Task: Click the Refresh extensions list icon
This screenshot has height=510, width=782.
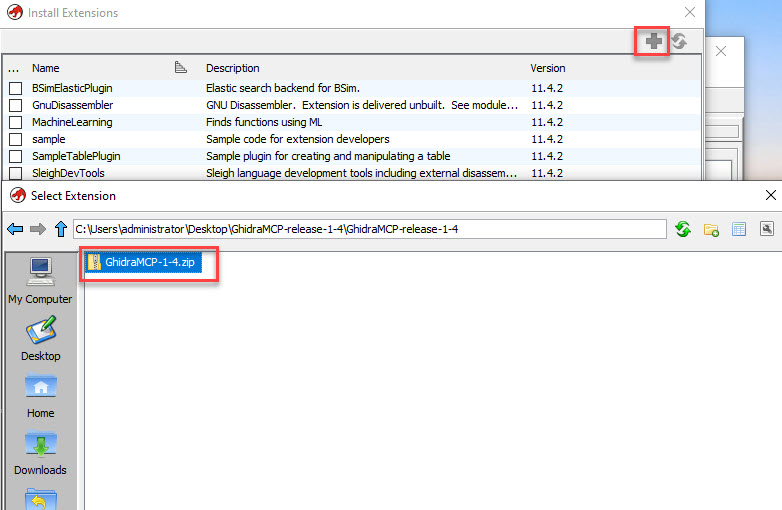Action: click(679, 41)
